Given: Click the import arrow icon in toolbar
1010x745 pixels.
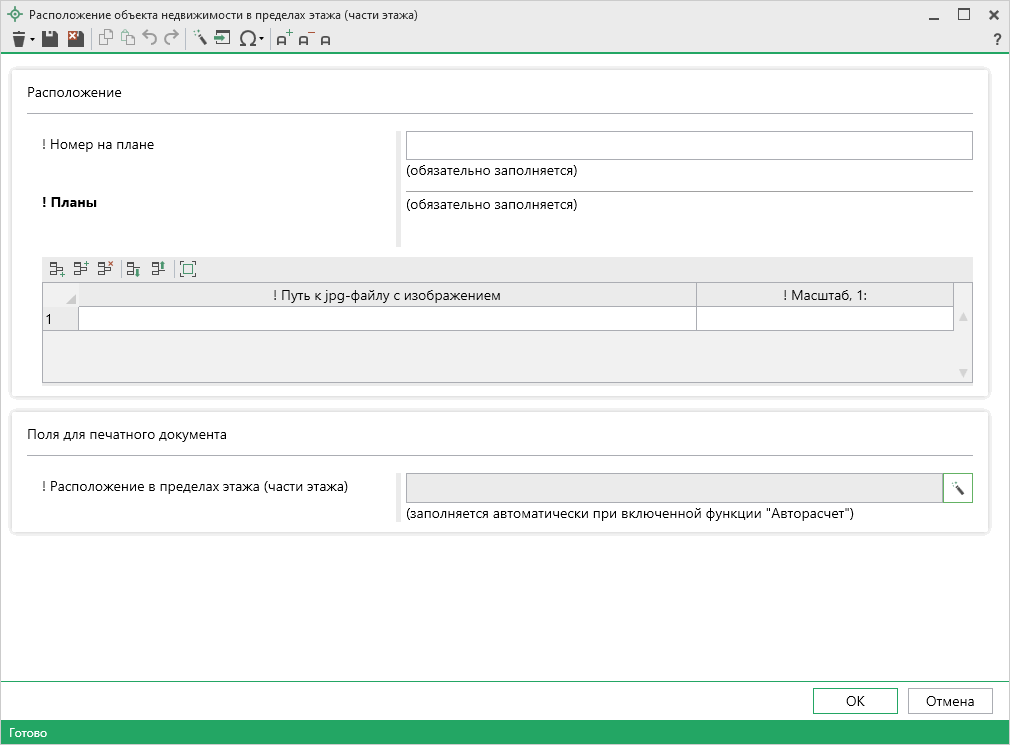Looking at the screenshot, I should click(222, 39).
